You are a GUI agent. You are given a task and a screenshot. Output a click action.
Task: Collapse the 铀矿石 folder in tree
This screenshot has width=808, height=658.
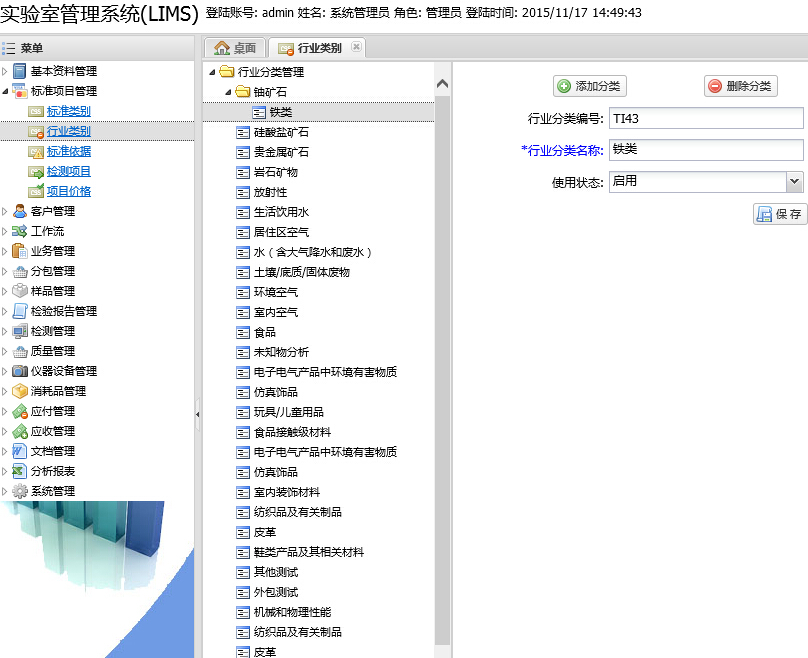228,92
